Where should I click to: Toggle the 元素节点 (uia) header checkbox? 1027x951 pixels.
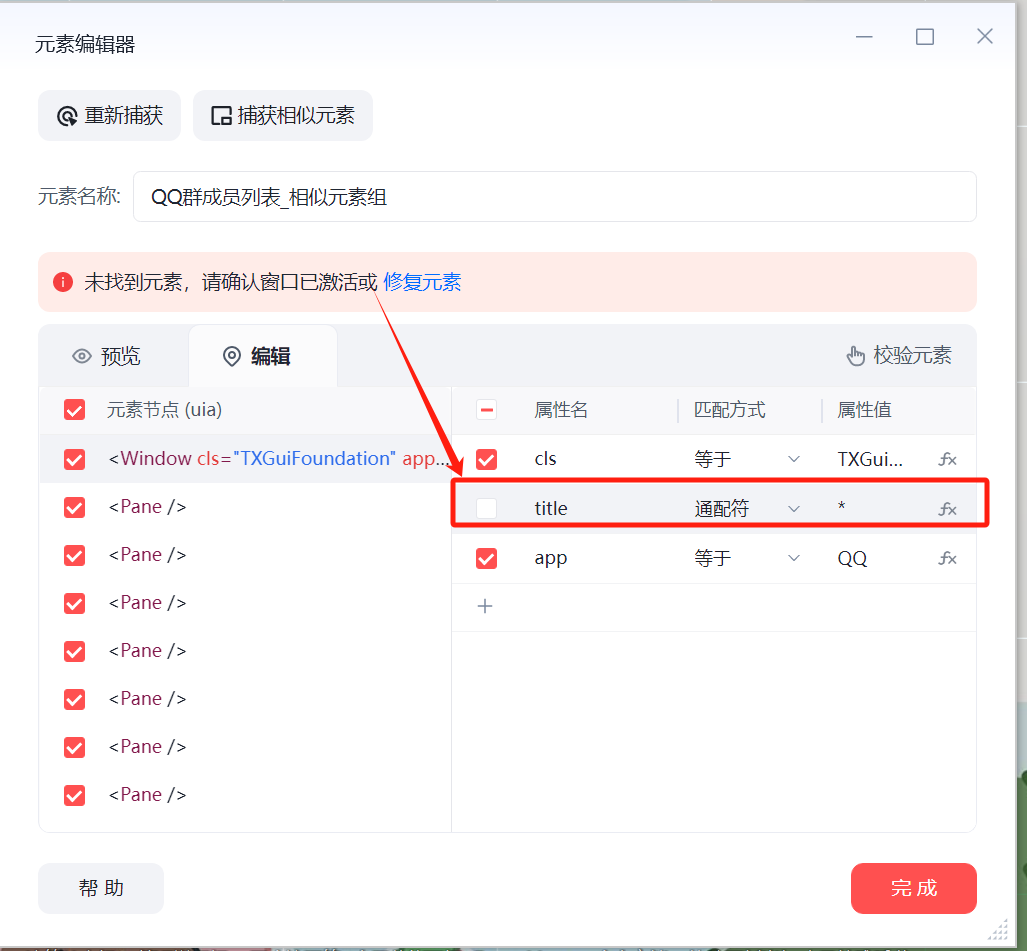point(75,410)
